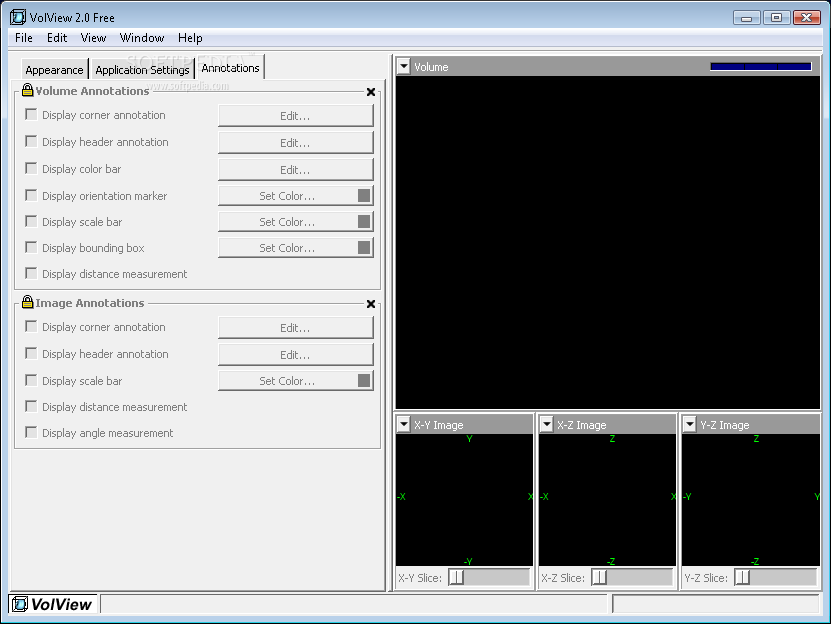Toggle Display bounding box checkbox
The width and height of the screenshot is (831, 624).
pos(31,248)
